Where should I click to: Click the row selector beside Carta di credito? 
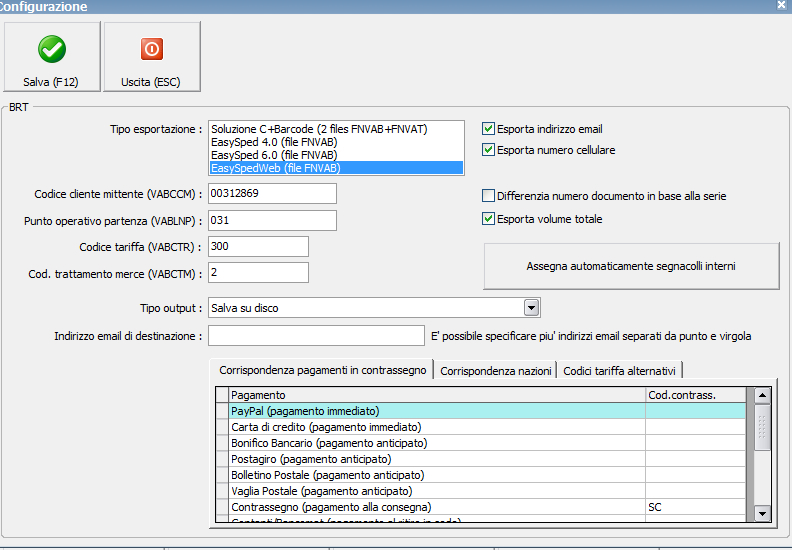tap(222, 427)
